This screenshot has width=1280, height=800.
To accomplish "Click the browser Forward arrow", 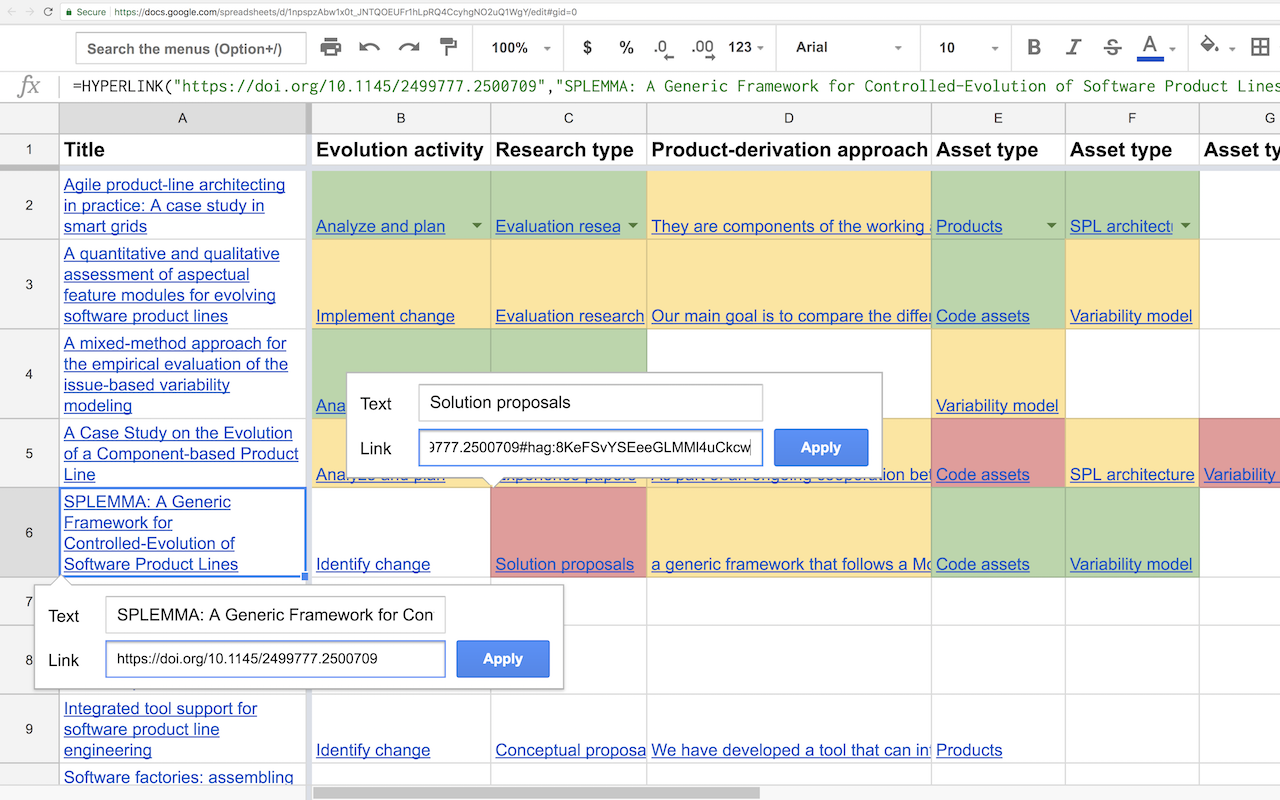I will (x=31, y=12).
